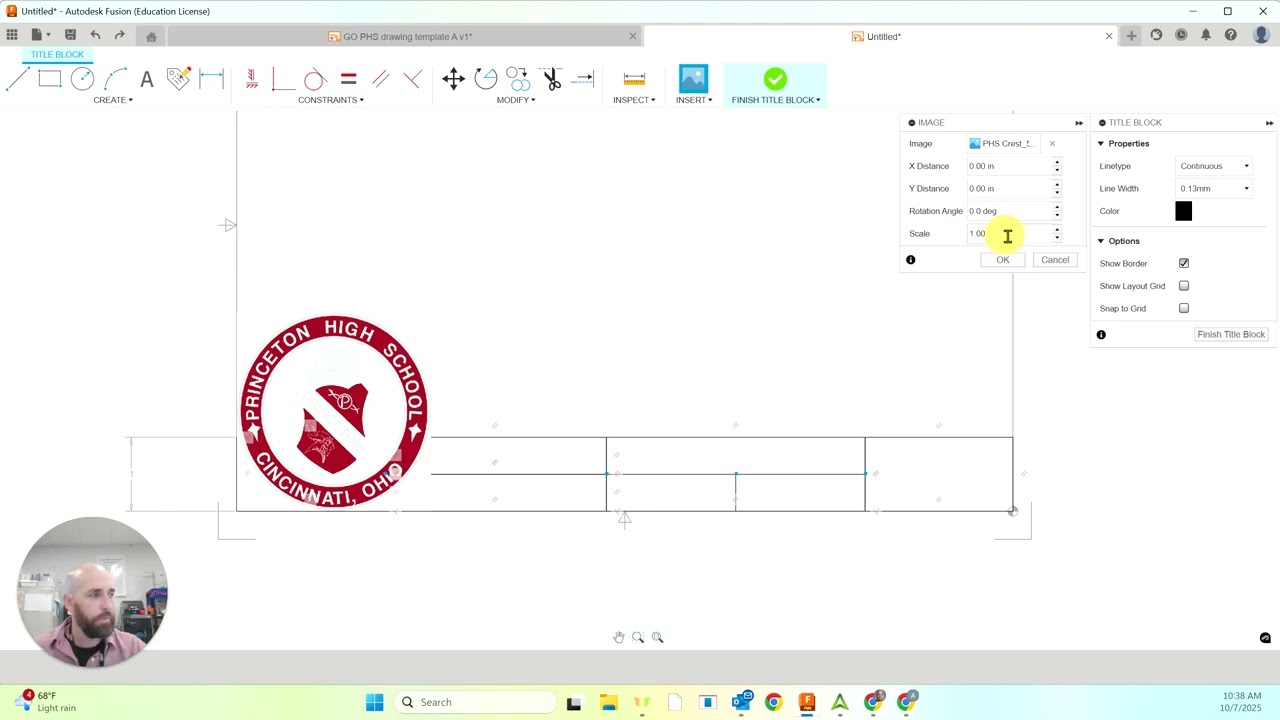Select the Text tool
Screen dimensions: 1280x720
click(147, 79)
